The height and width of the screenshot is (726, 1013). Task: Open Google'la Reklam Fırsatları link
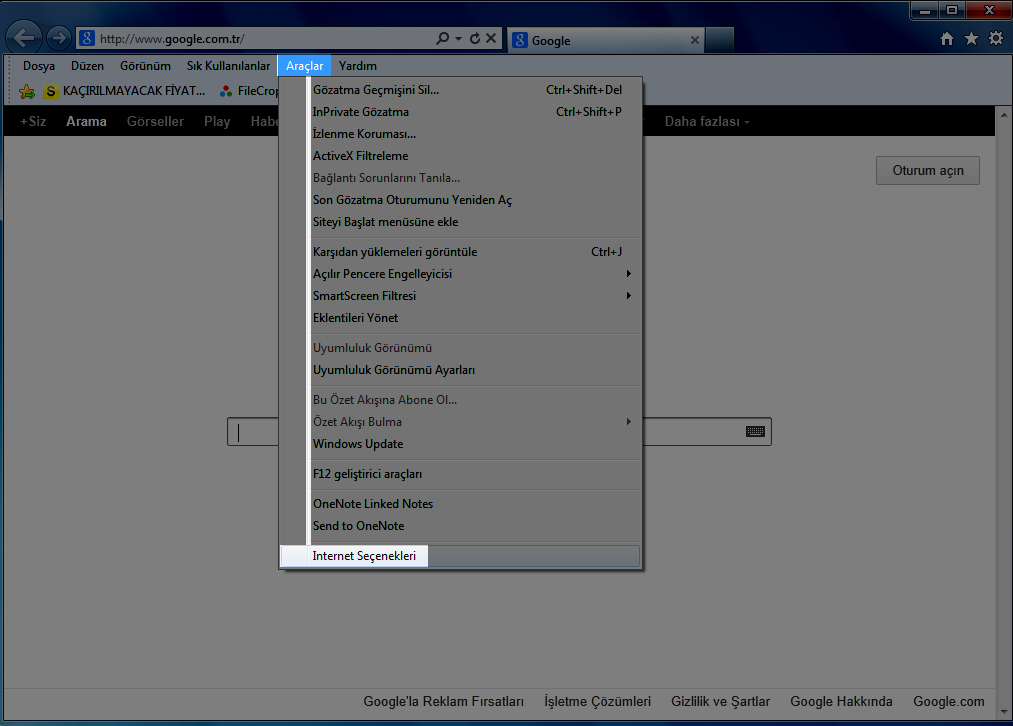[443, 701]
